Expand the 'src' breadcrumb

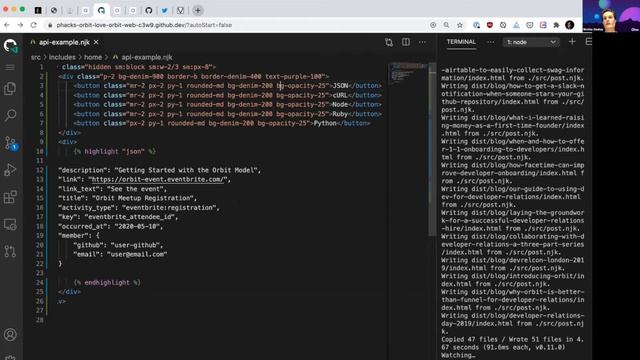tap(36, 57)
